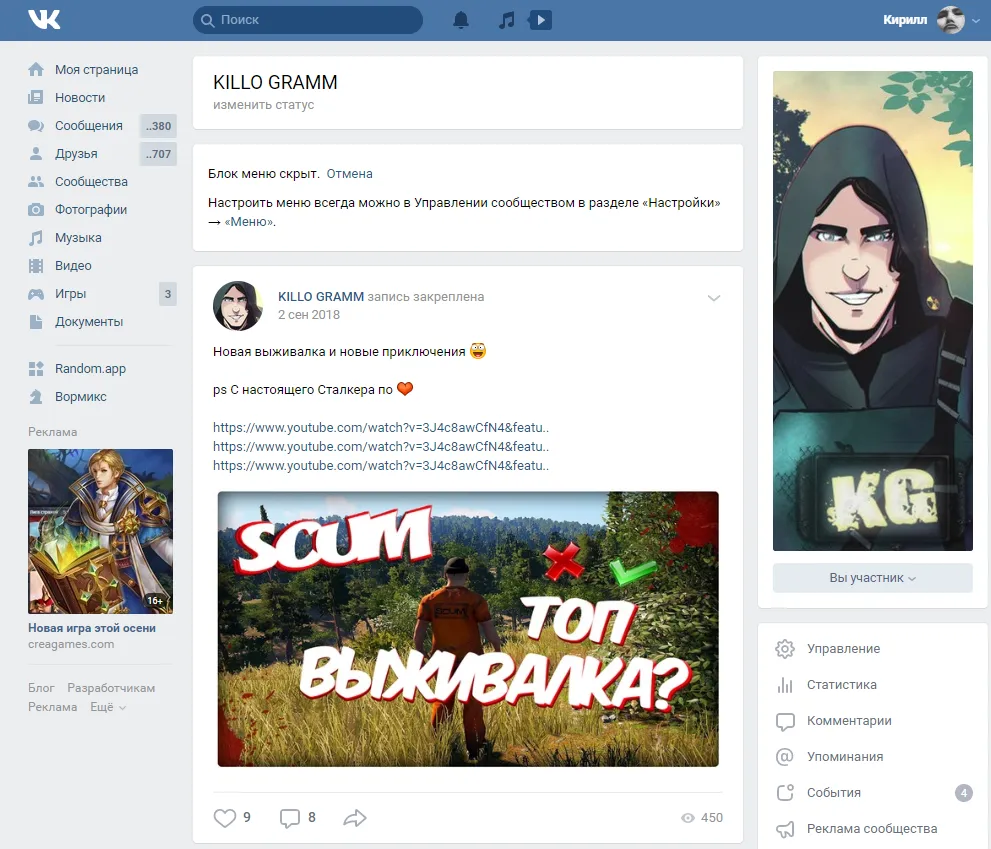Click the @ icon beside Упоминания
The image size is (991, 849).
[785, 757]
